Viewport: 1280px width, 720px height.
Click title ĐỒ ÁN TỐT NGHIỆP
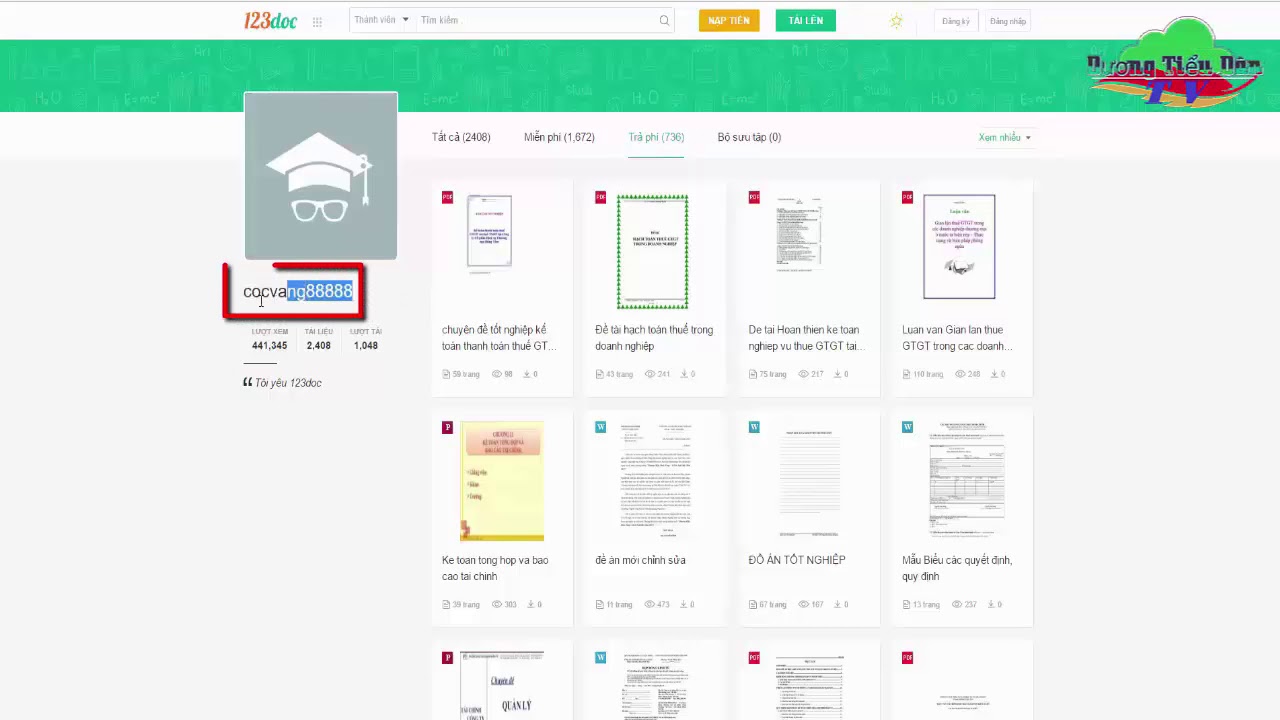tap(797, 560)
